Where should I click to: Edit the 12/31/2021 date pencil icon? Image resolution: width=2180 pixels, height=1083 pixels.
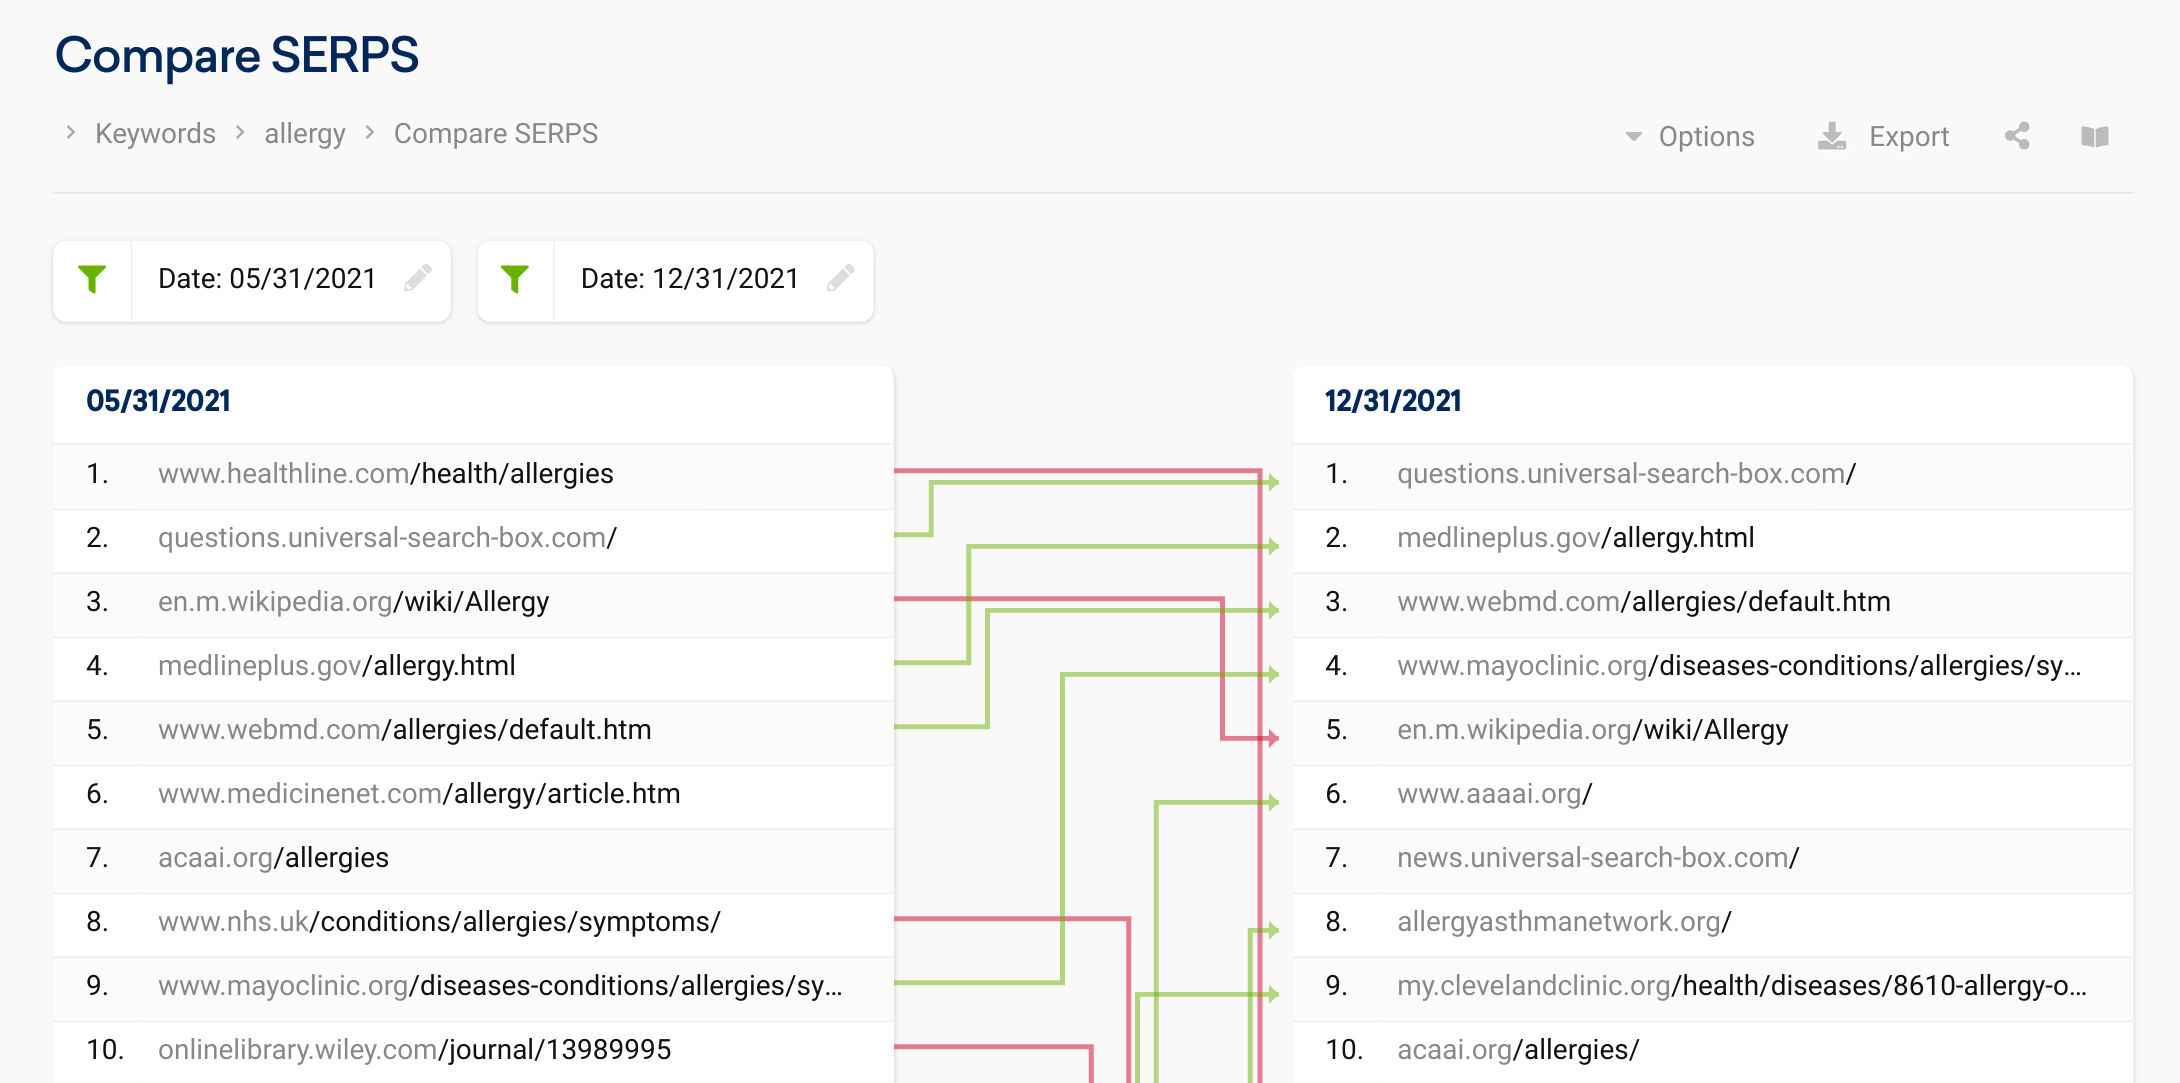(x=841, y=278)
